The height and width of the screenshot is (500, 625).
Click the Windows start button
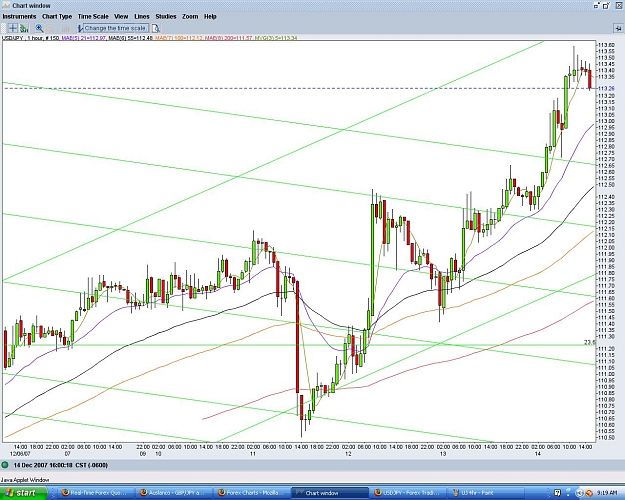pyautogui.click(x=23, y=493)
